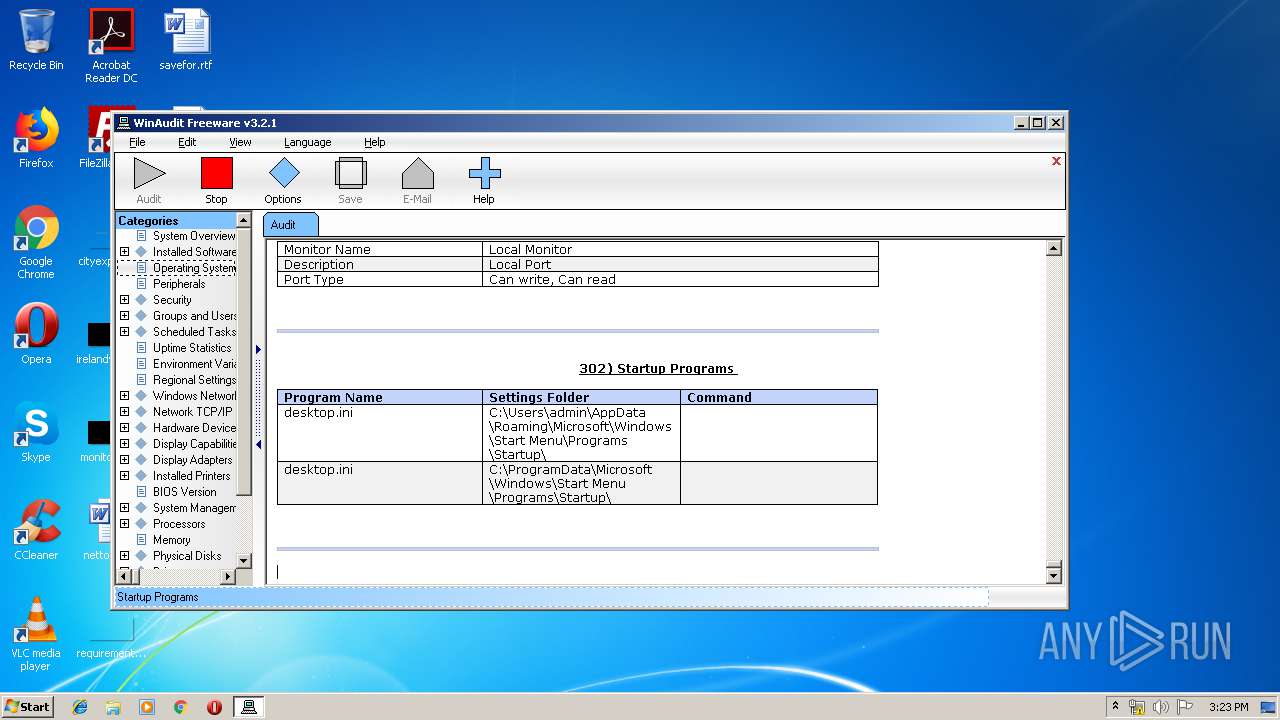The height and width of the screenshot is (720, 1280).
Task: Open the Edit menu
Action: pyautogui.click(x=187, y=142)
